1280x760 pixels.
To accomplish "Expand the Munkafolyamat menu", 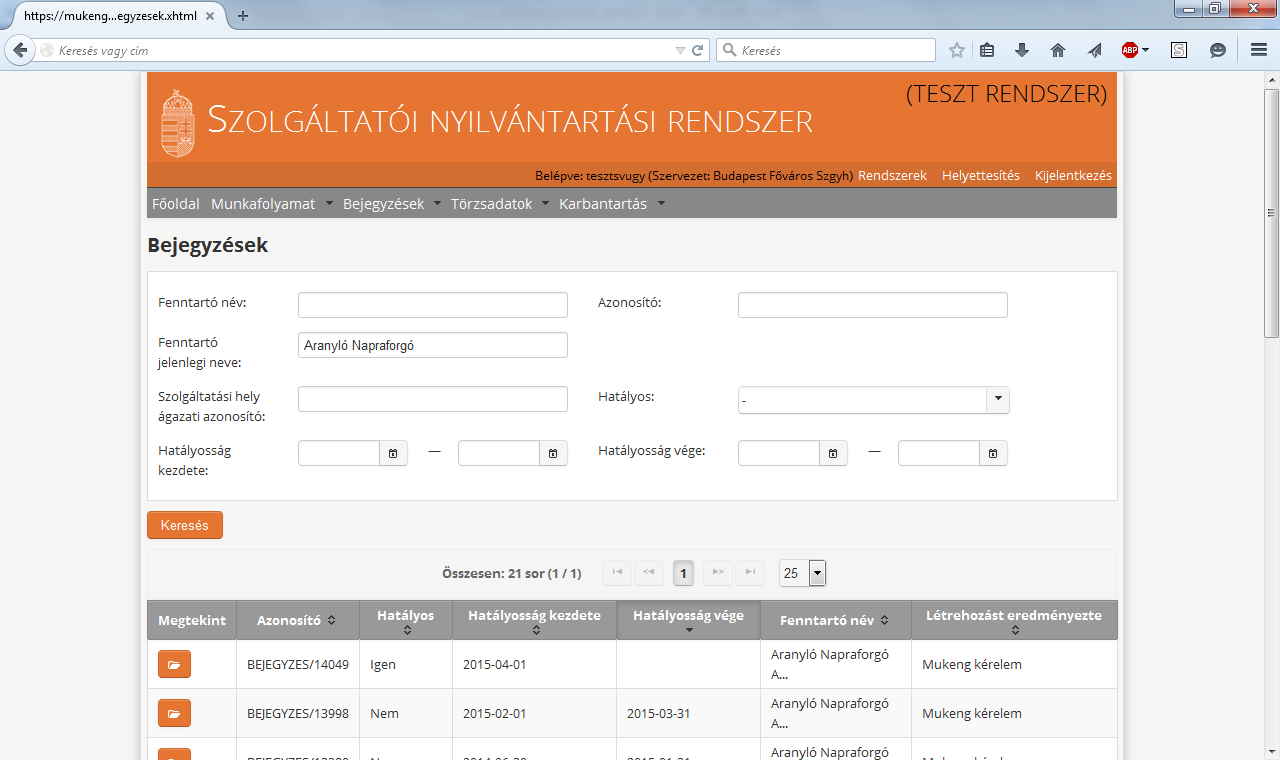I will click(272, 204).
